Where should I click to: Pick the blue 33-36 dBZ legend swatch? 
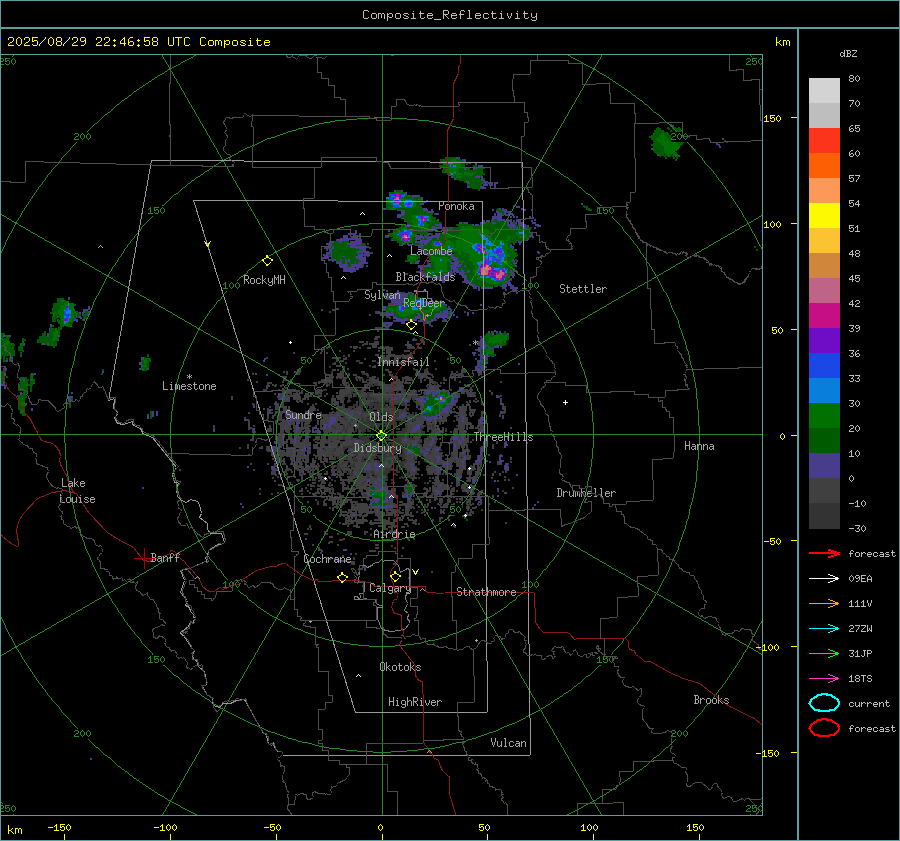[824, 366]
